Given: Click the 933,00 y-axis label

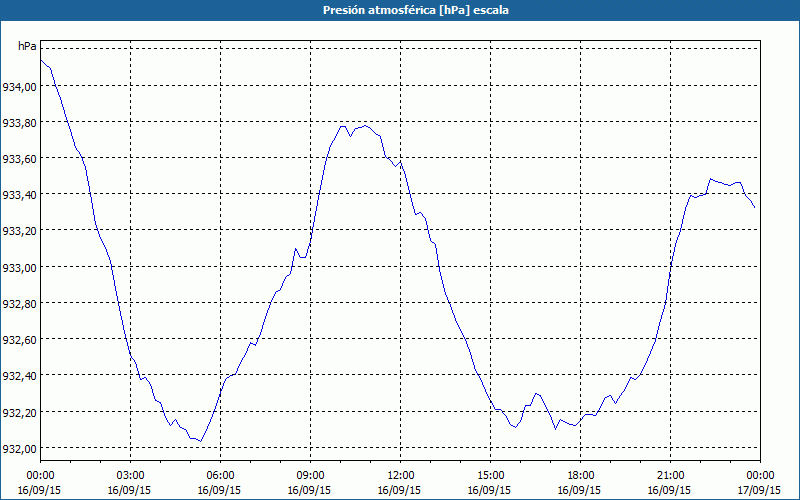Looking at the screenshot, I should (20, 268).
